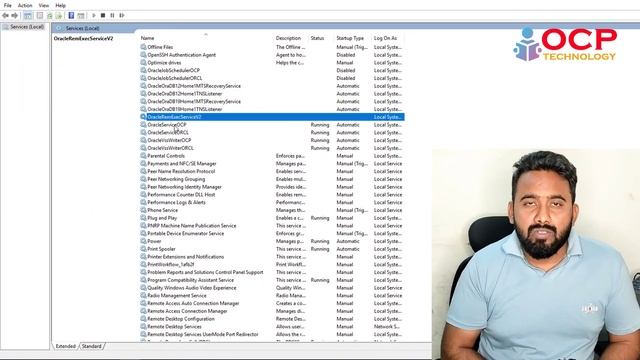Select Remote Access Auto Connection Manager
The height and width of the screenshot is (360, 640).
coord(193,303)
